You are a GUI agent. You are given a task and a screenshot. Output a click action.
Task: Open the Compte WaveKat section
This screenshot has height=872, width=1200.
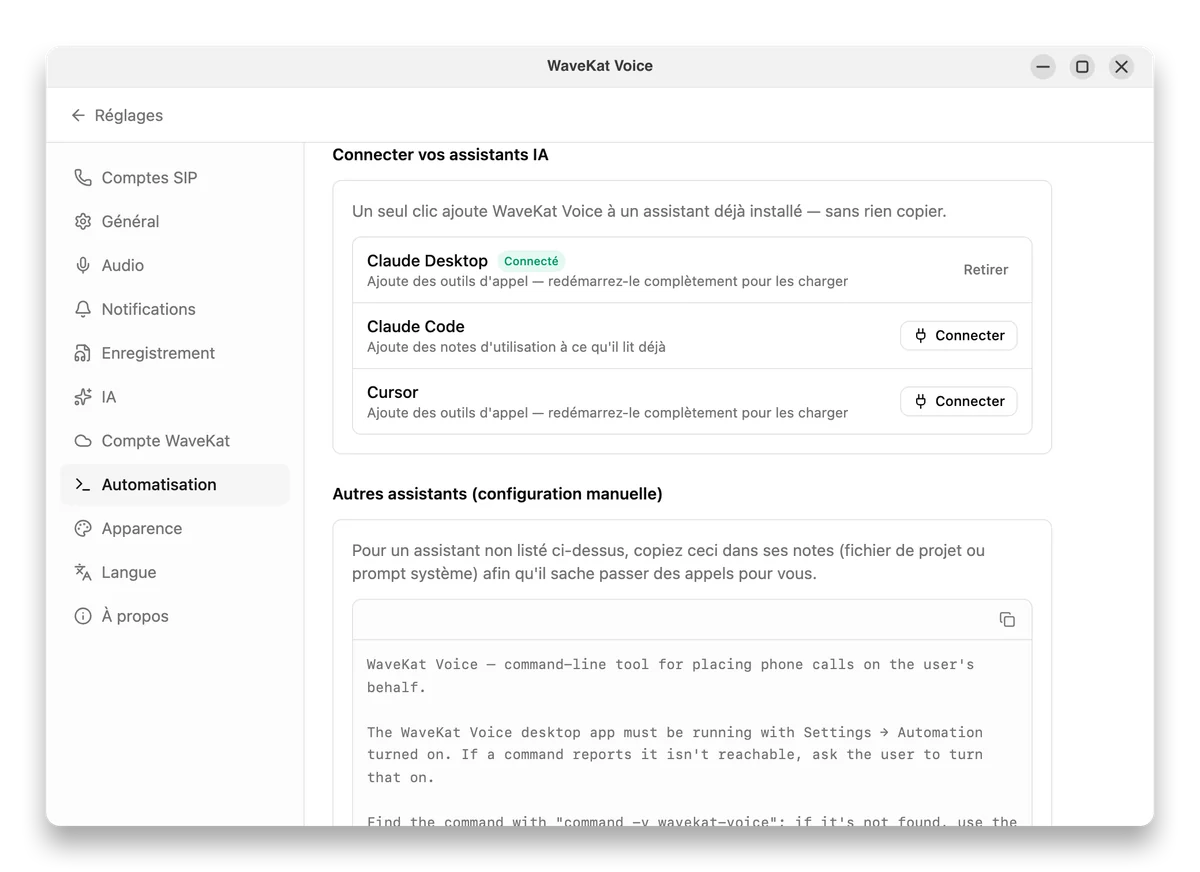175,441
